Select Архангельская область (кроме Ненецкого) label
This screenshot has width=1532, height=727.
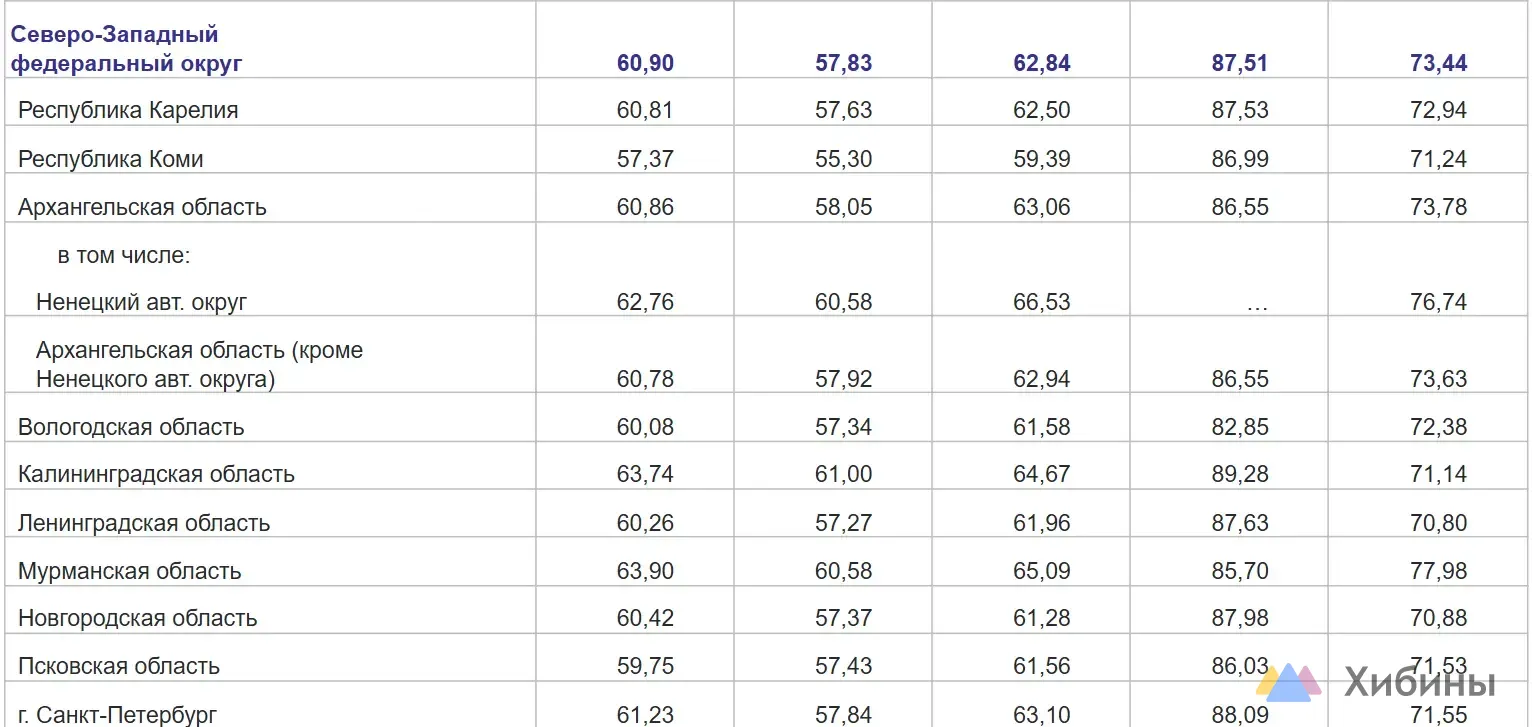point(199,365)
